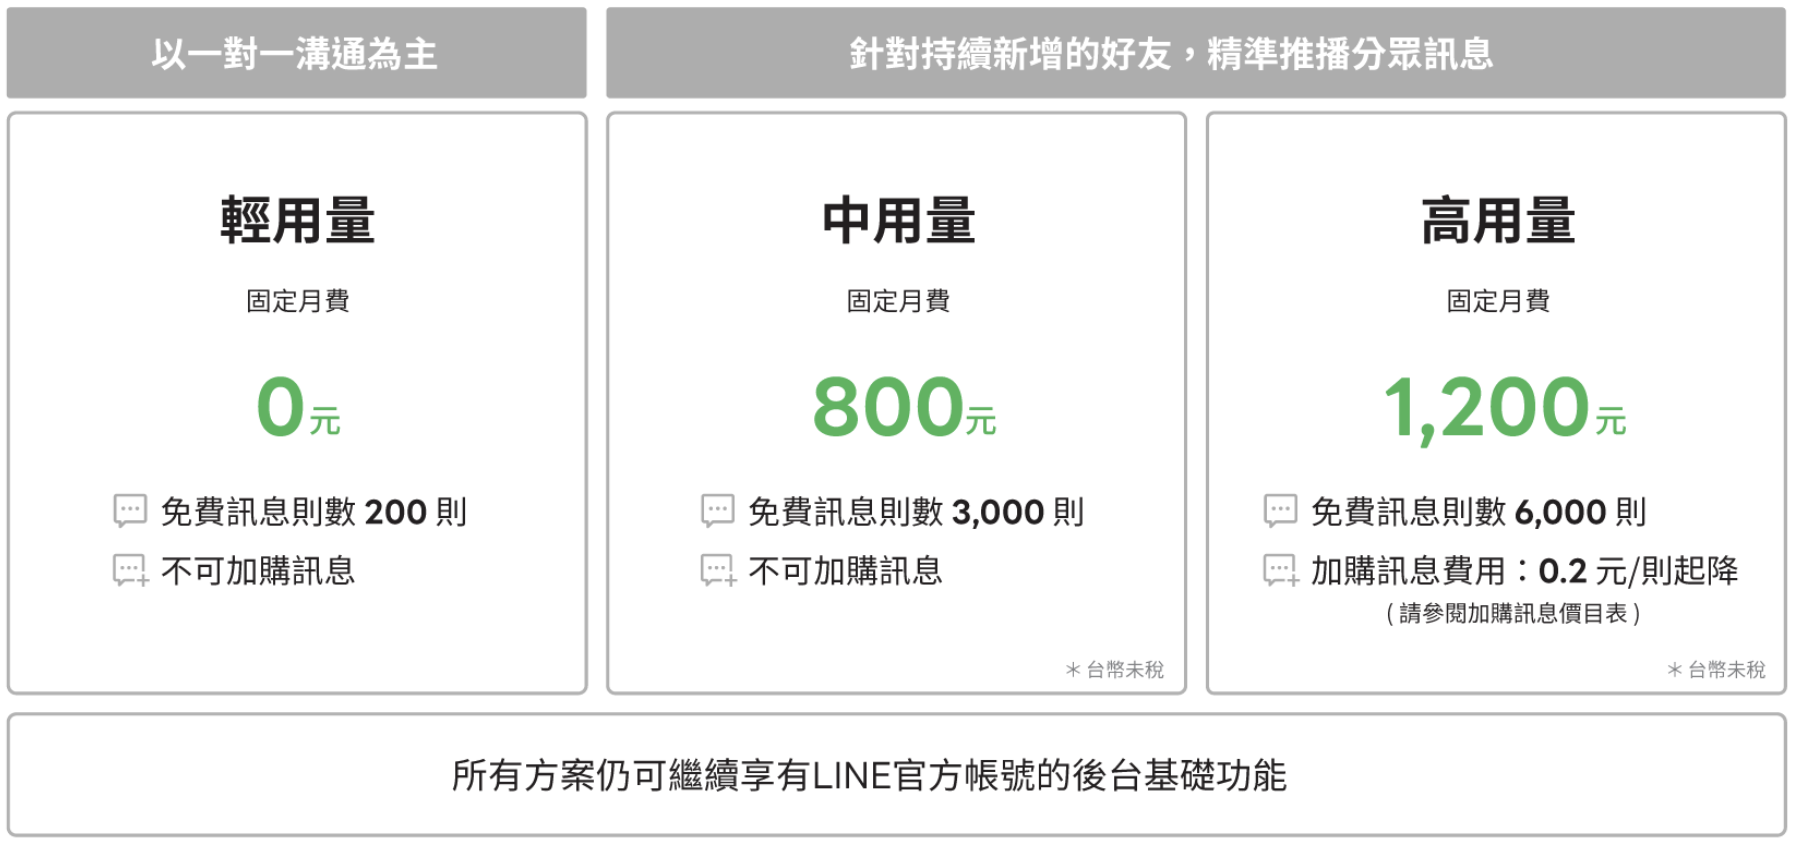This screenshot has height=848, width=1796.
Task: Click 免費訊息則數 6,000 則 text
Action: 1478,512
